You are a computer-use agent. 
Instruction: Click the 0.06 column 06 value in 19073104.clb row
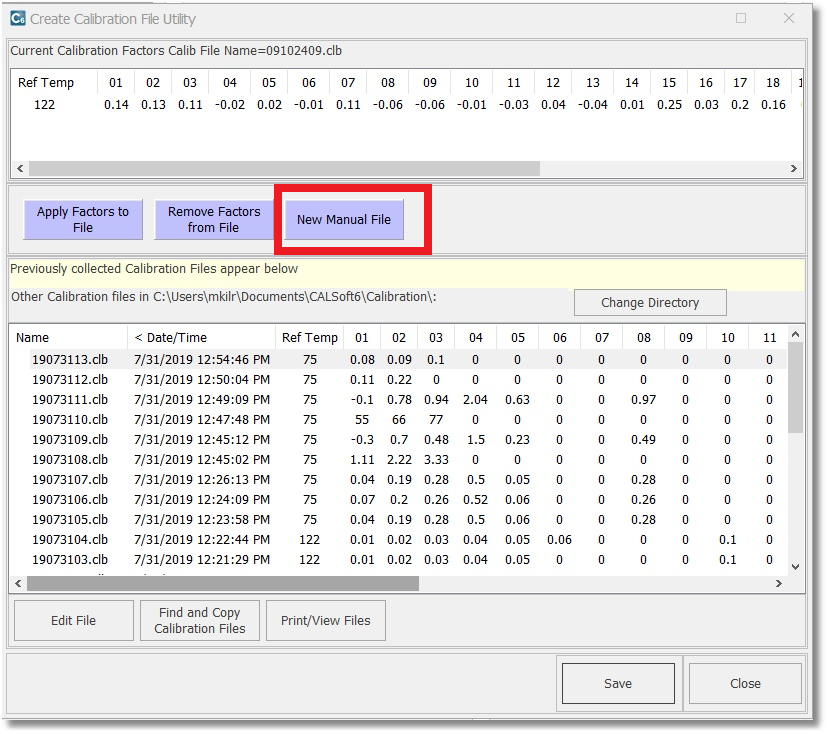click(x=559, y=540)
